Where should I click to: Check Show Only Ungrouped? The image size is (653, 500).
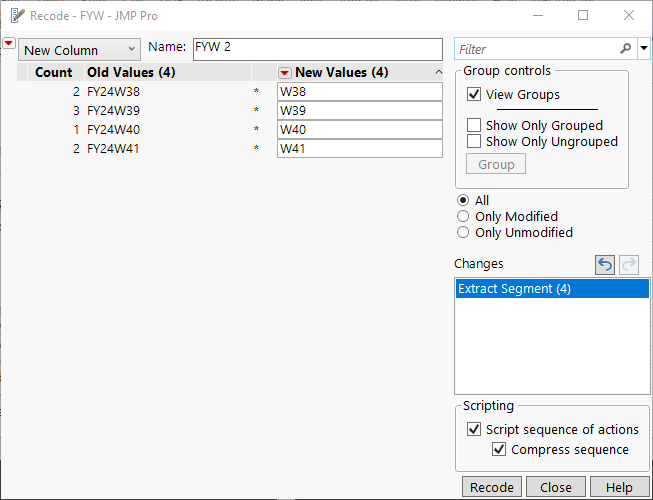(474, 142)
